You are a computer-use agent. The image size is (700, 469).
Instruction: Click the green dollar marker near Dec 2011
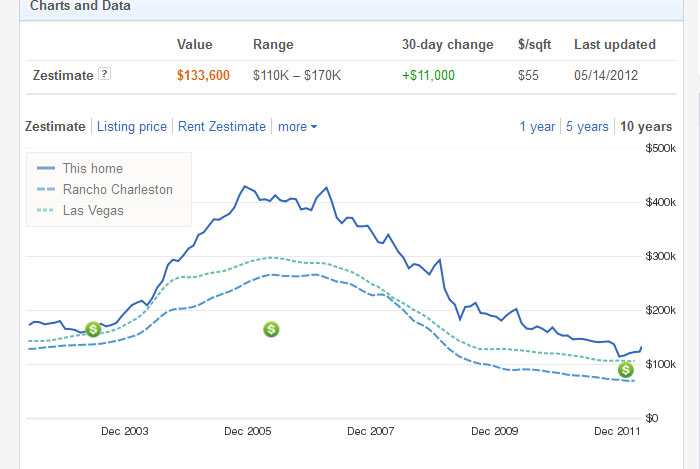[625, 370]
